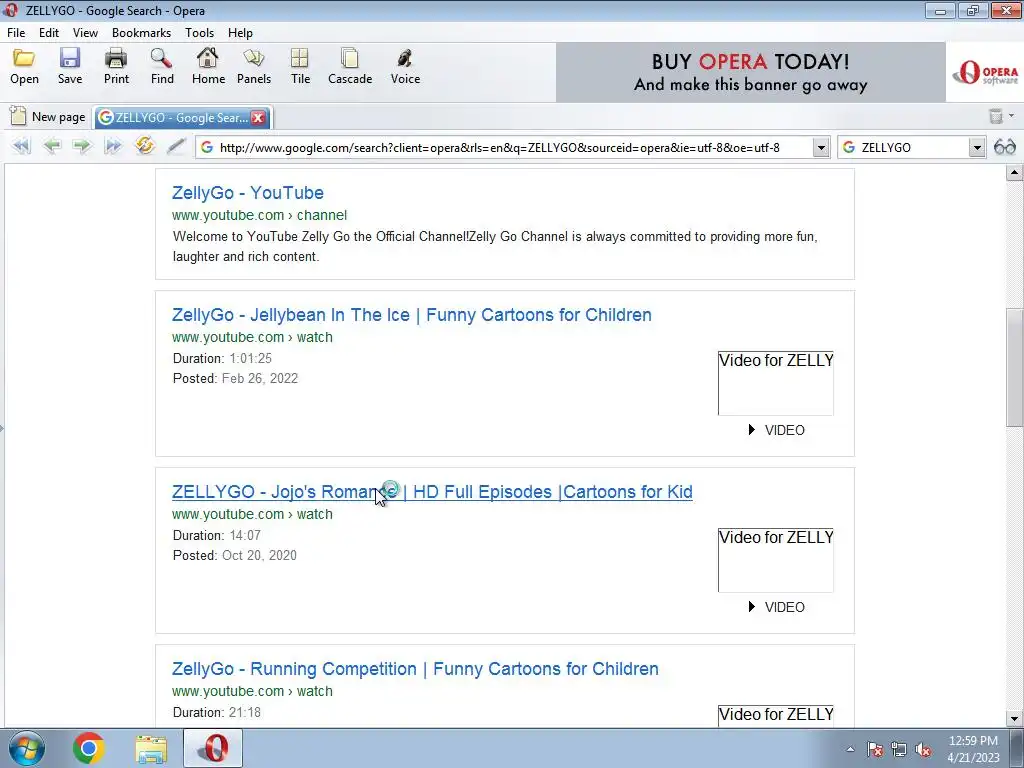Click the glasses view icon by the search box
The image size is (1024, 768).
(x=1004, y=147)
